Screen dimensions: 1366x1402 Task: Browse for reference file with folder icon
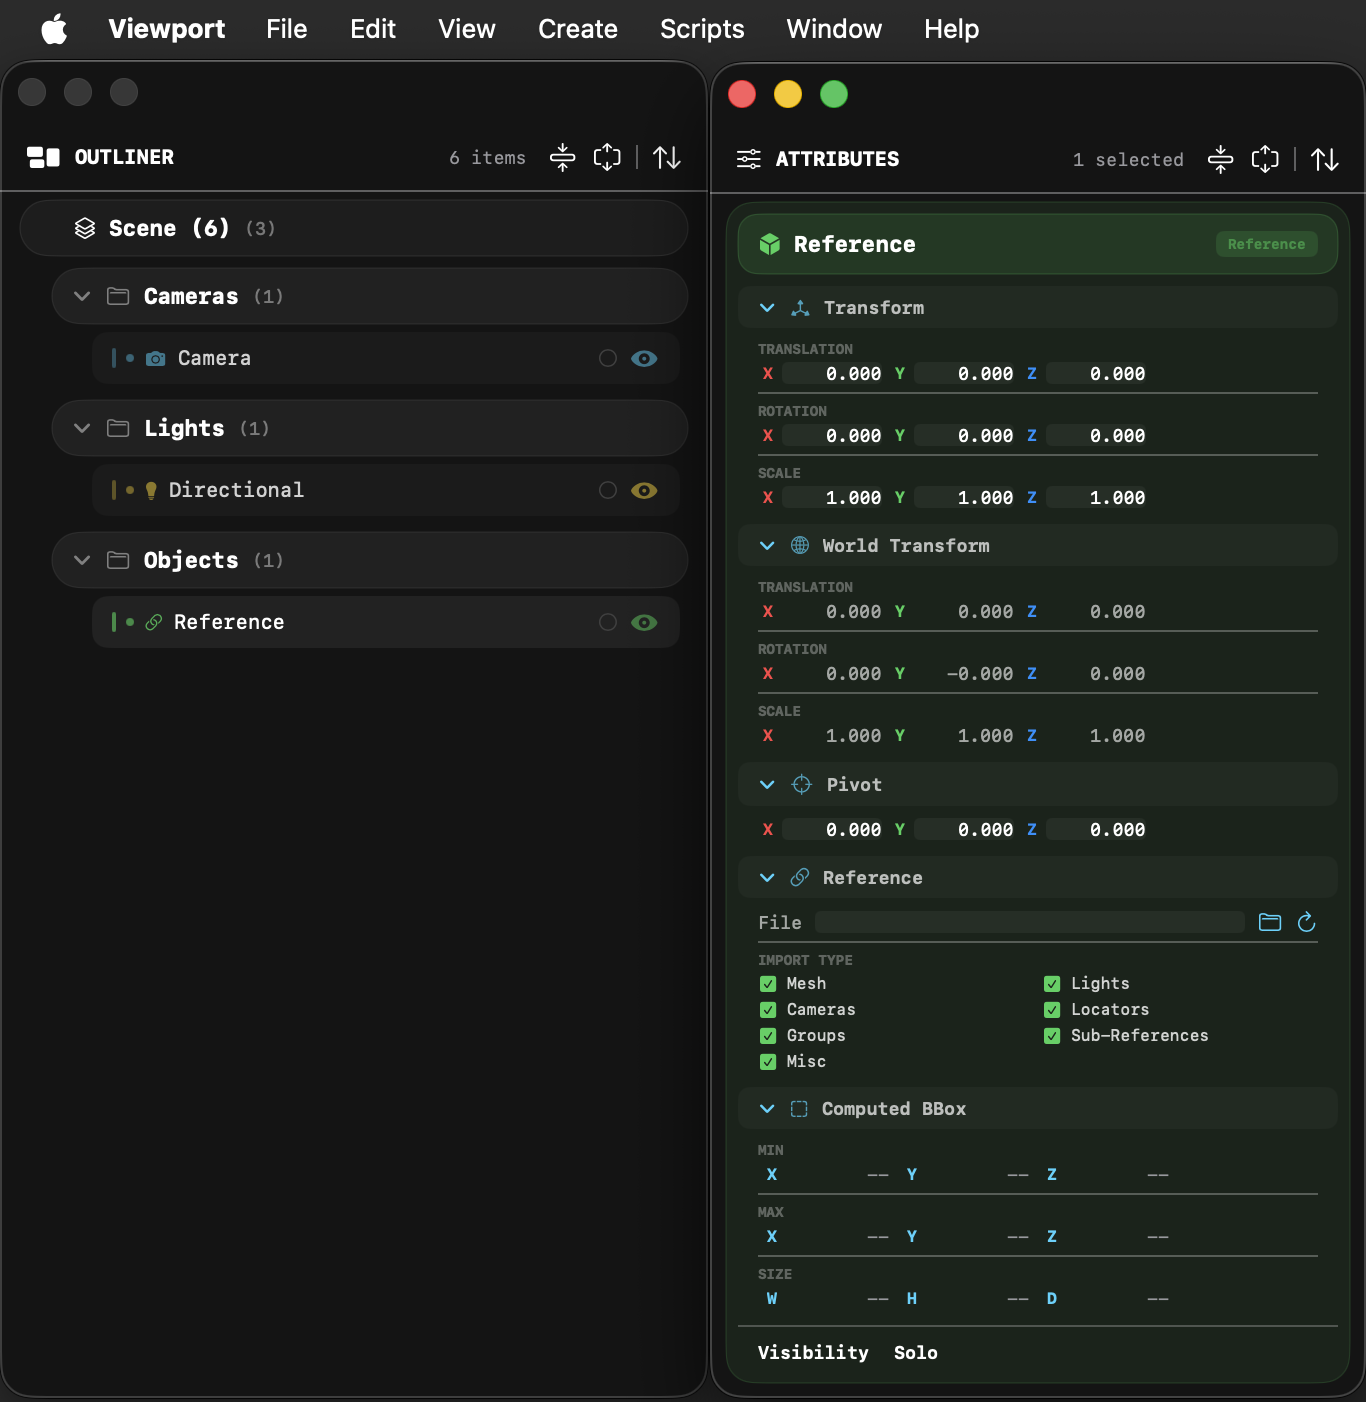[x=1270, y=922]
